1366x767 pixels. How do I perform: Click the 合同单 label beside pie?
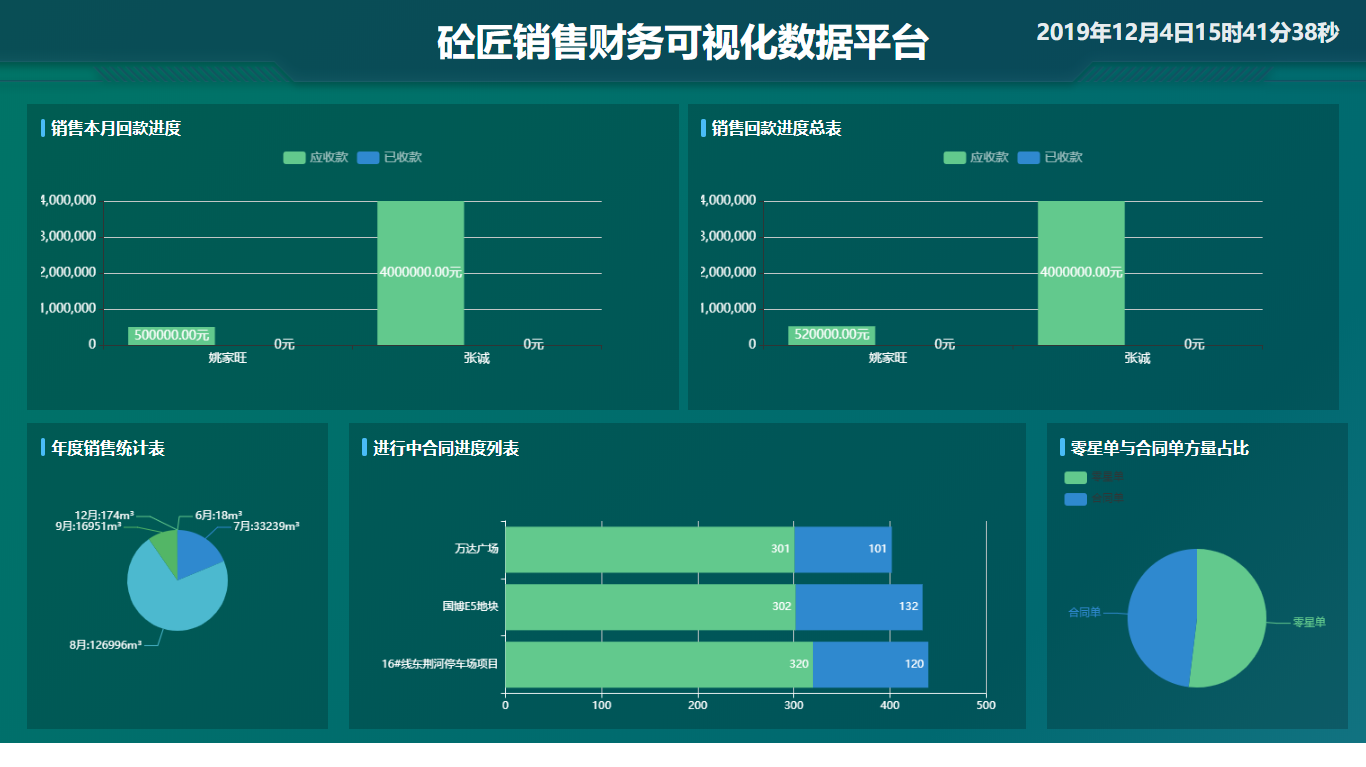pyautogui.click(x=1084, y=612)
